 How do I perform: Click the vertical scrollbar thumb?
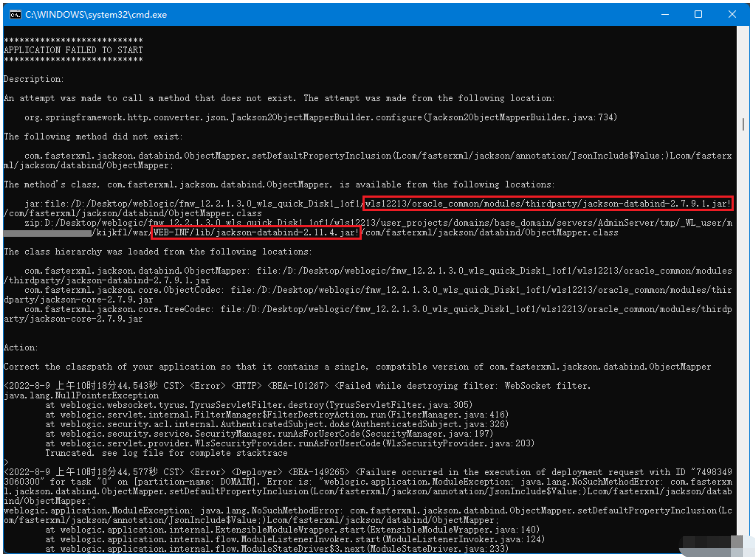pyautogui.click(x=743, y=124)
